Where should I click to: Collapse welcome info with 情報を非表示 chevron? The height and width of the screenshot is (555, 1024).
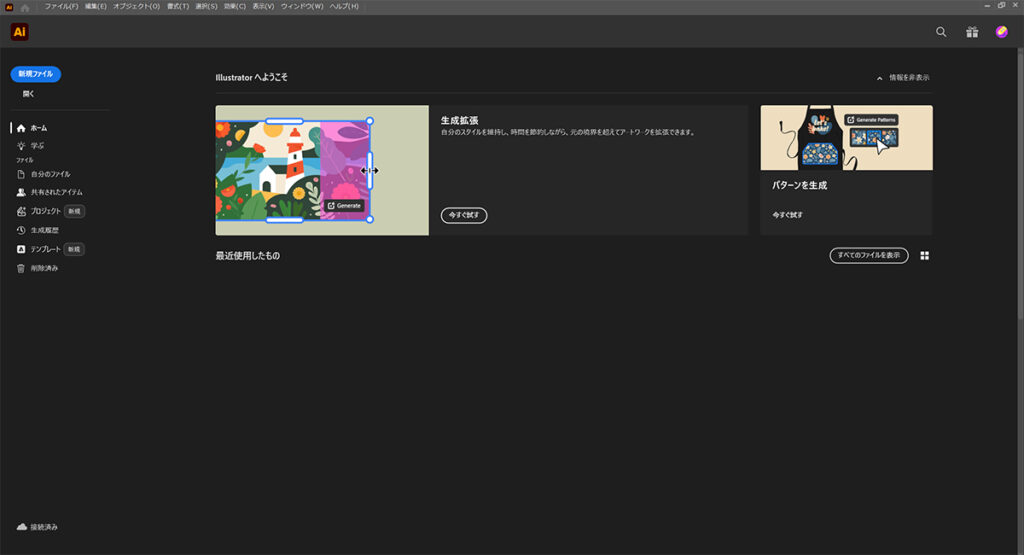(879, 78)
